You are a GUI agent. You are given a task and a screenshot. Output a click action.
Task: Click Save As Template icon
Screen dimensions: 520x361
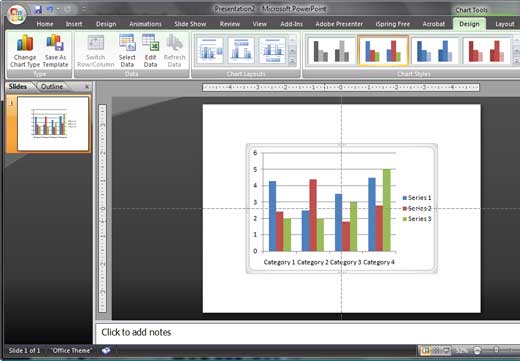[x=55, y=43]
